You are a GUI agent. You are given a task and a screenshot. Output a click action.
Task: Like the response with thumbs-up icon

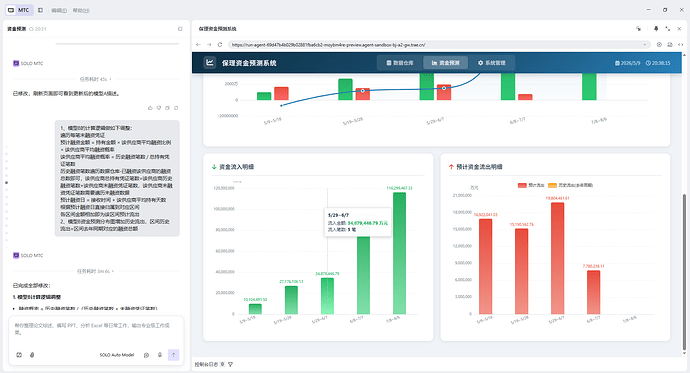150,108
